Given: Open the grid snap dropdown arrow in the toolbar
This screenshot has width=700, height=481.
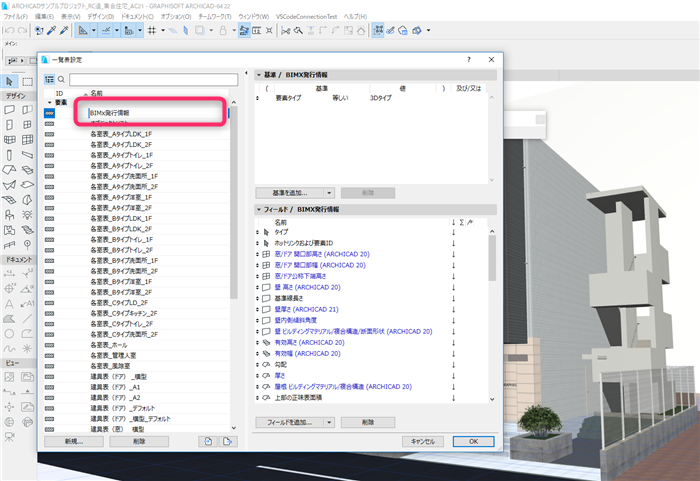Looking at the screenshot, I should click(x=163, y=30).
